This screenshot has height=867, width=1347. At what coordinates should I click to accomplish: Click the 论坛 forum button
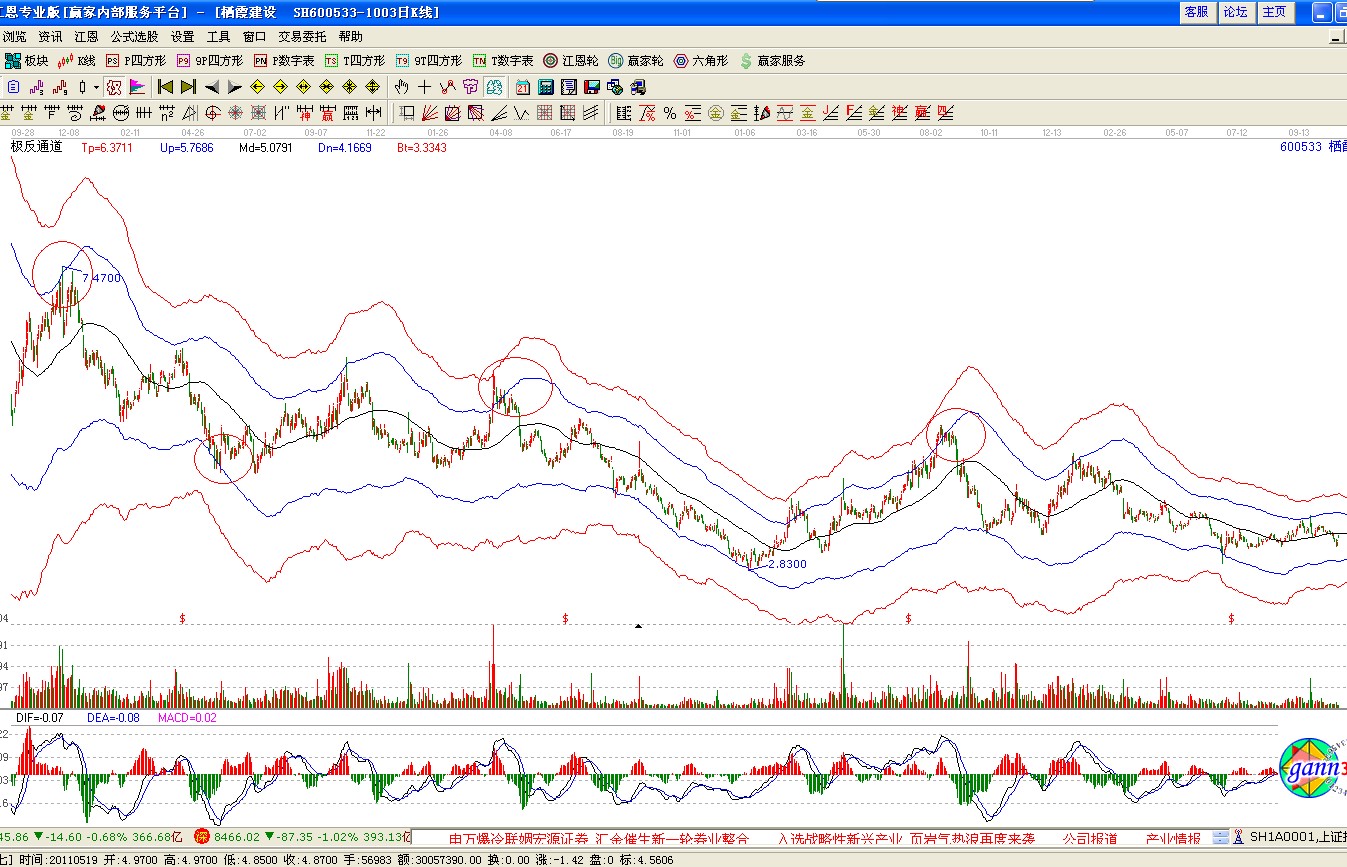point(1235,12)
